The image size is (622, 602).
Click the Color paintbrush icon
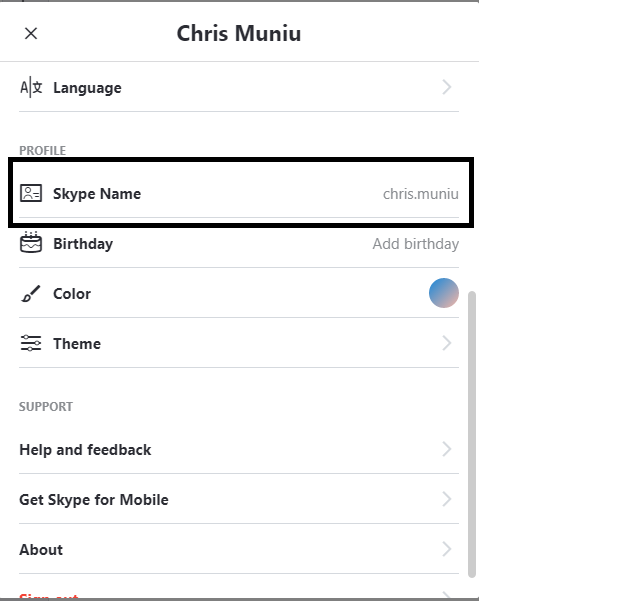31,294
